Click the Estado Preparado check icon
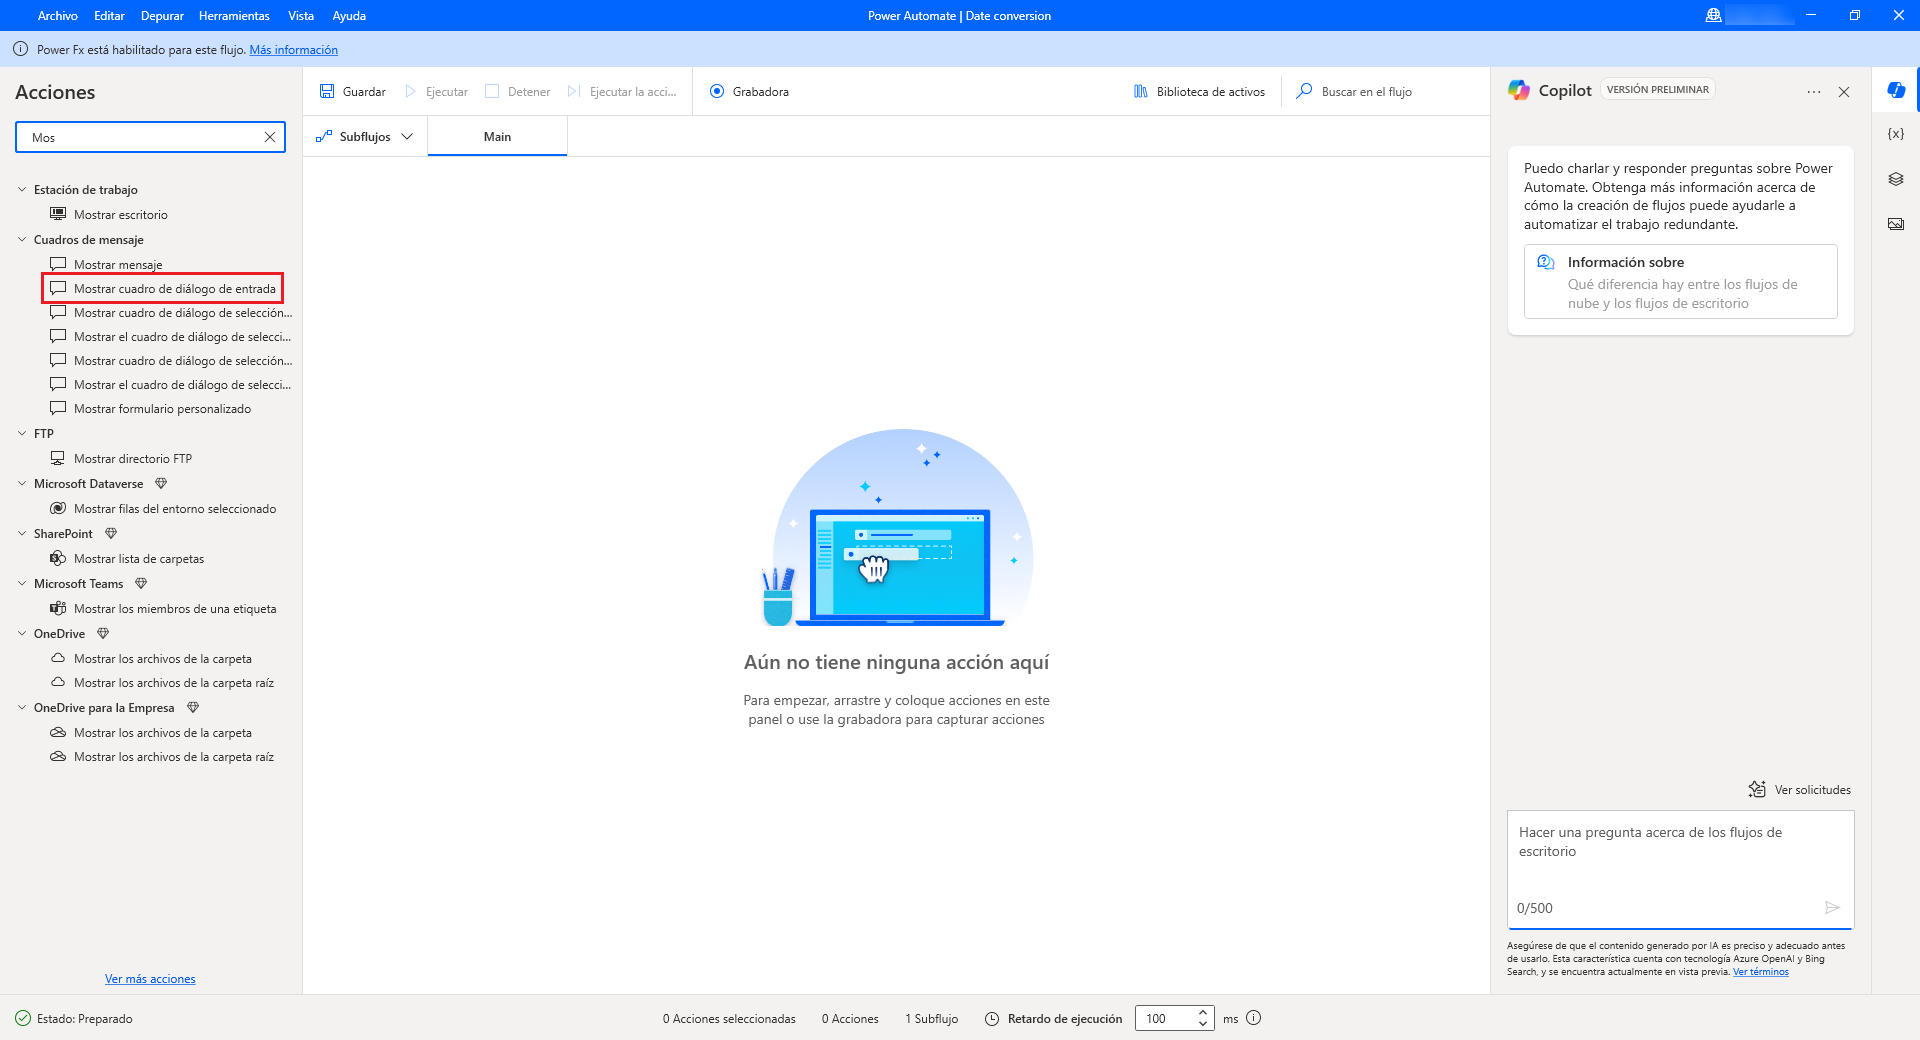This screenshot has width=1920, height=1040. coord(23,1018)
